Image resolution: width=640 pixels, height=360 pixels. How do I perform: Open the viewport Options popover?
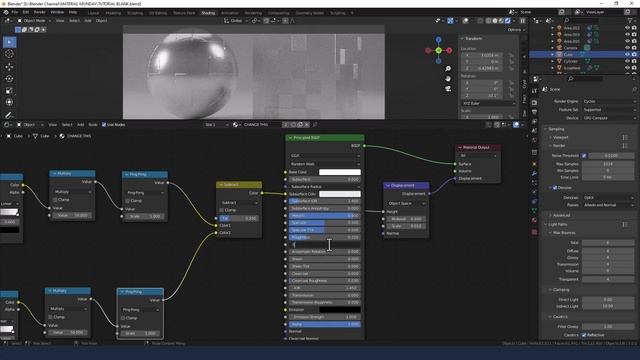(516, 30)
